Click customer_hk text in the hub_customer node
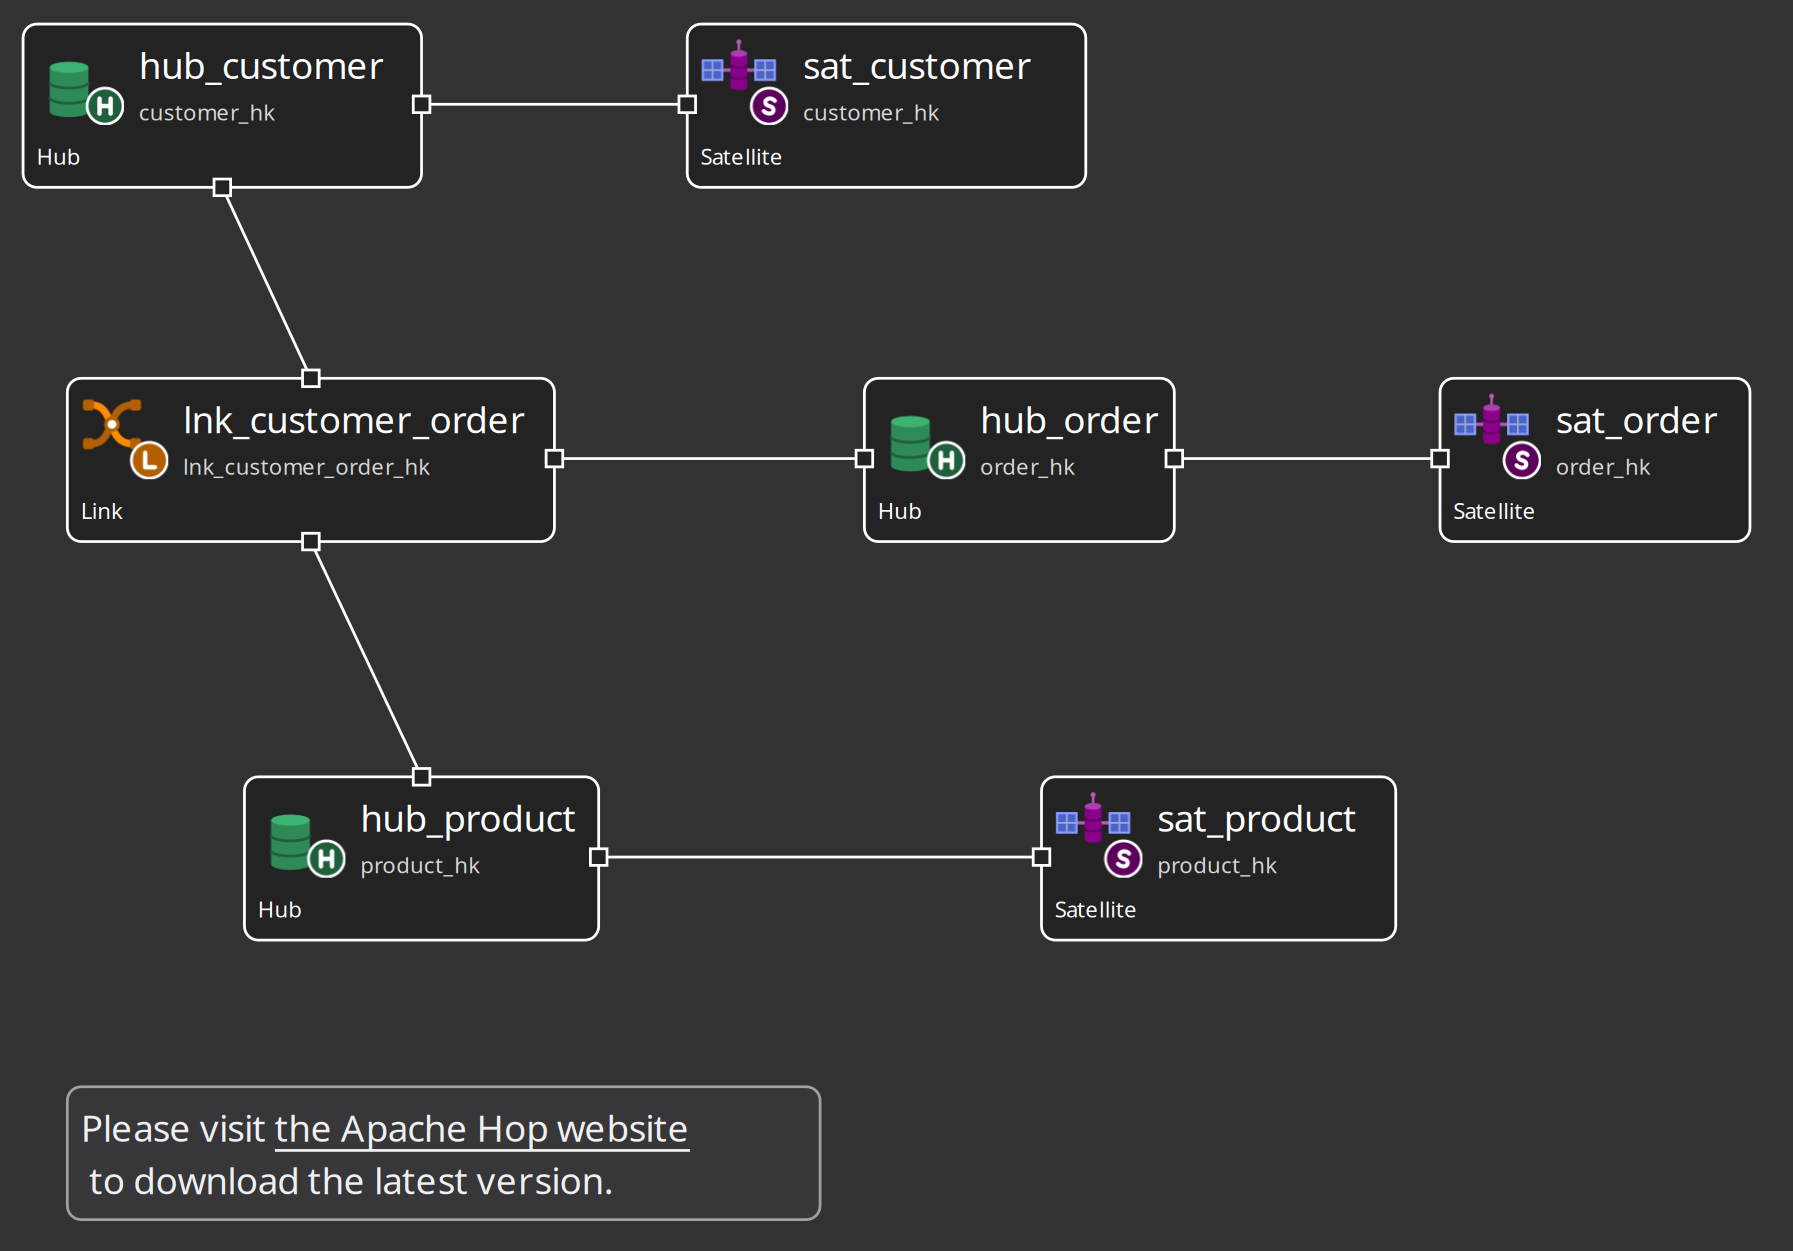The width and height of the screenshot is (1793, 1251). [x=207, y=113]
